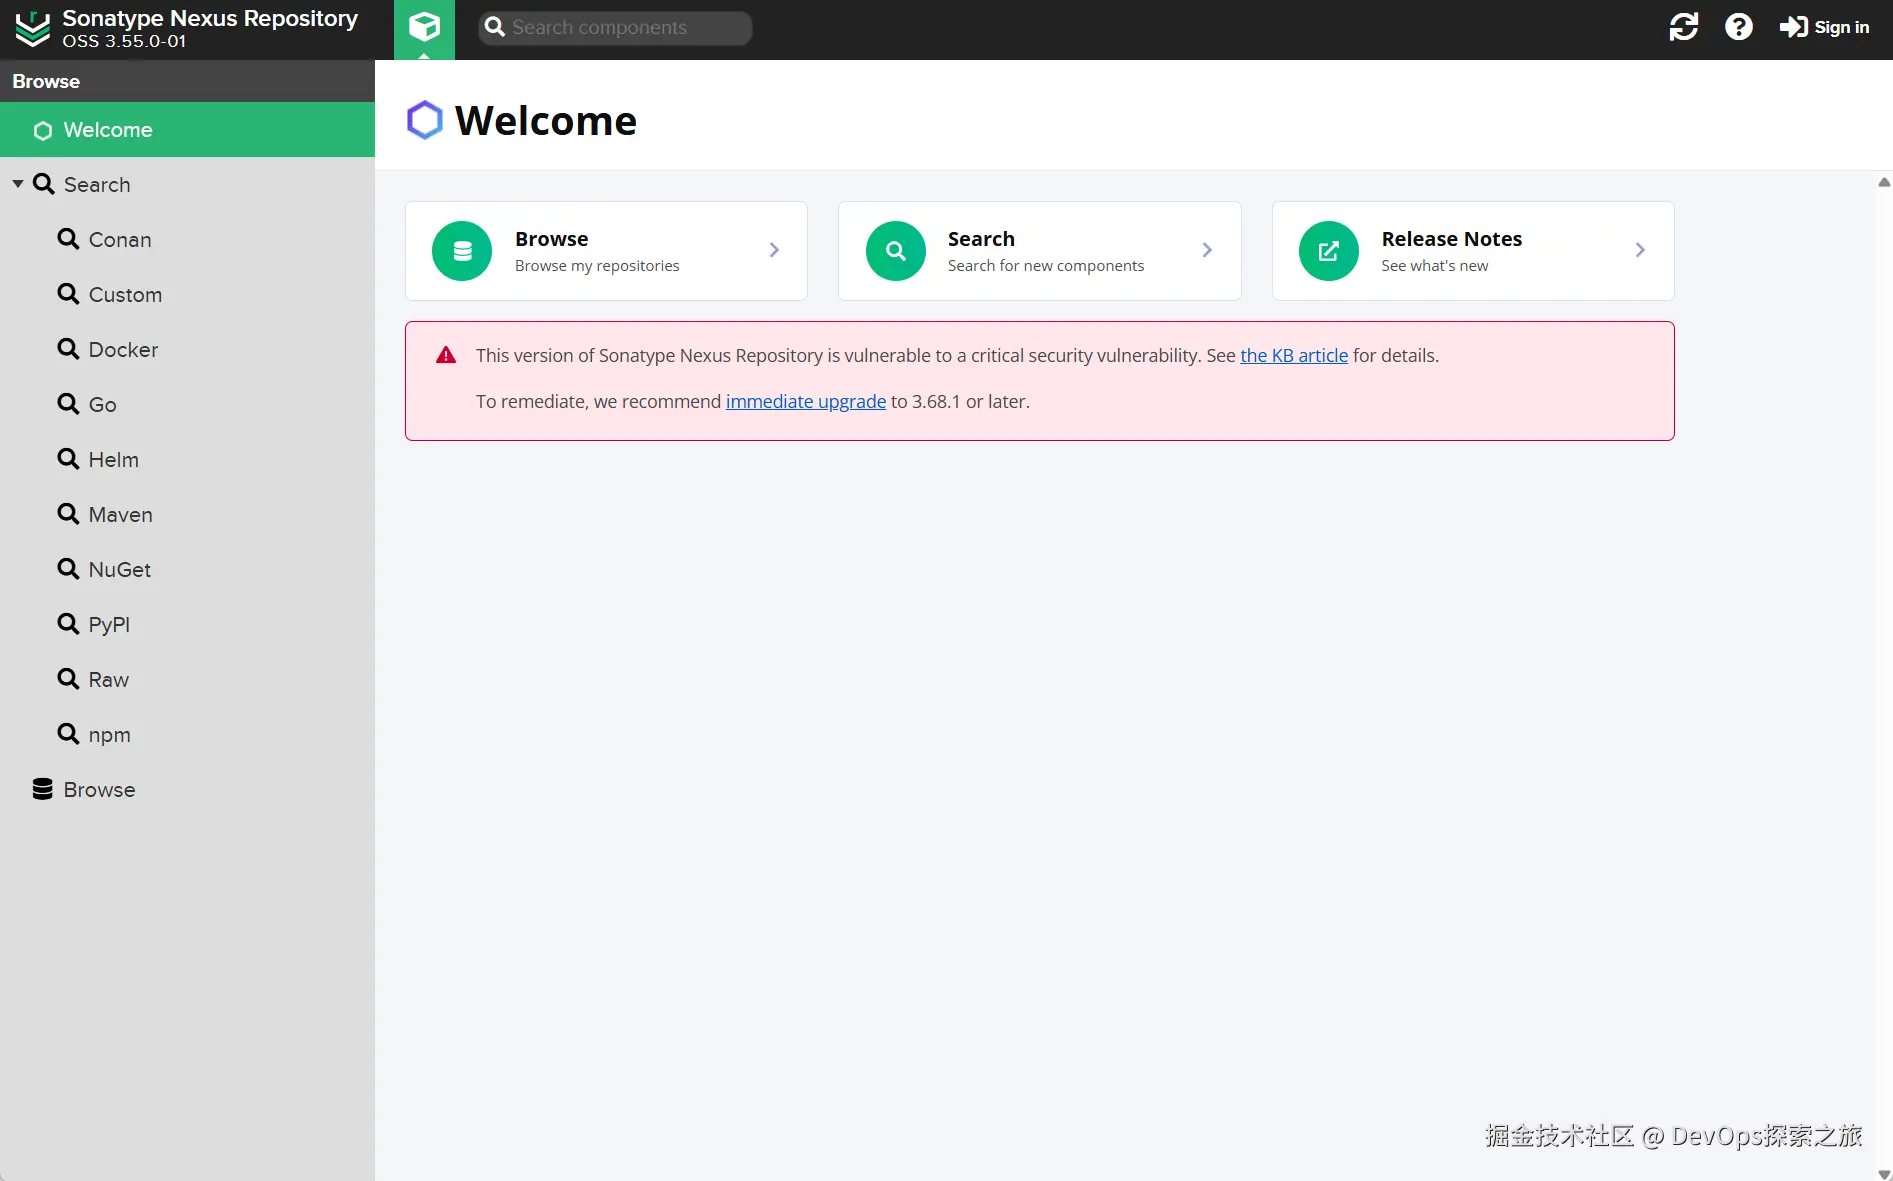Click the magnifier icon beside Helm
Viewport: 1893px width, 1181px height.
tap(68, 458)
